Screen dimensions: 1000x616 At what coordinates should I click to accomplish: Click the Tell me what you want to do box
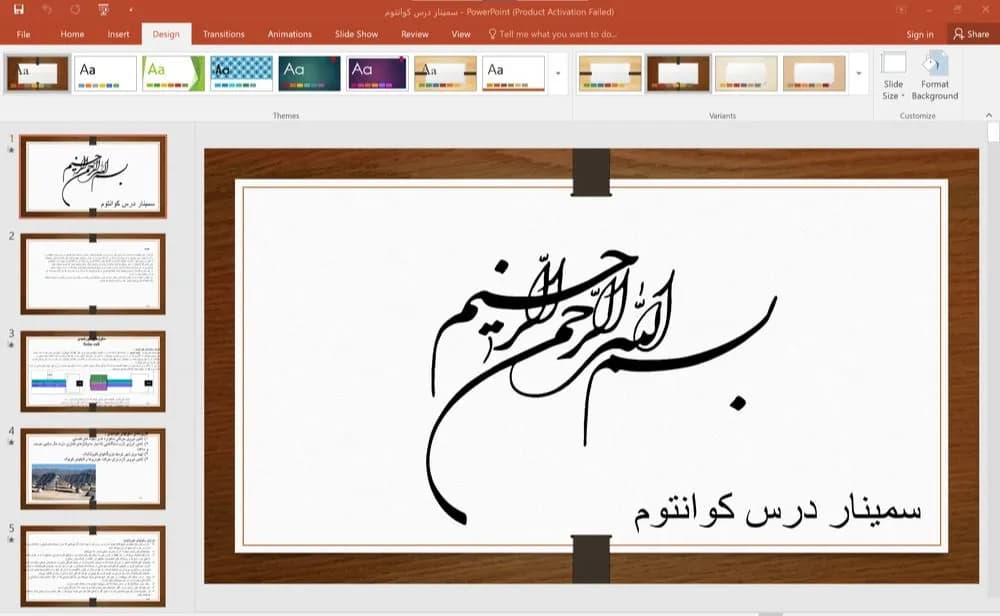click(x=553, y=34)
